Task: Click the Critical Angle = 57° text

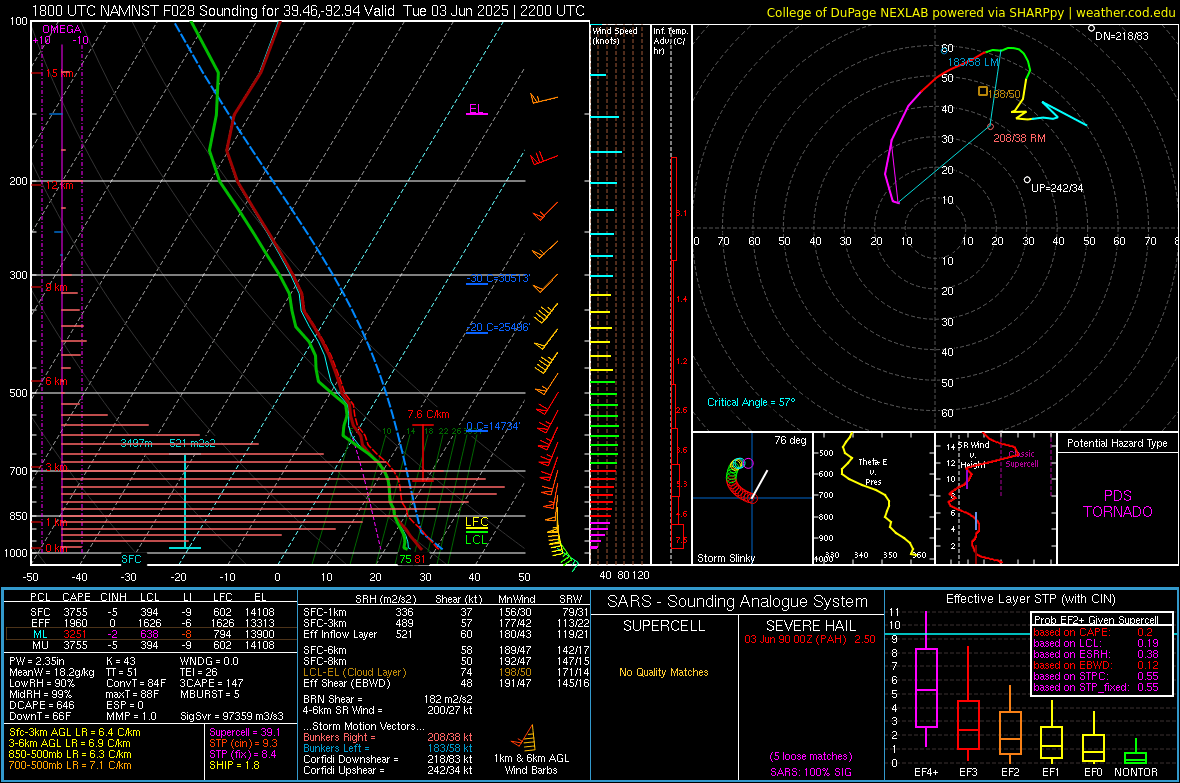Action: click(751, 402)
